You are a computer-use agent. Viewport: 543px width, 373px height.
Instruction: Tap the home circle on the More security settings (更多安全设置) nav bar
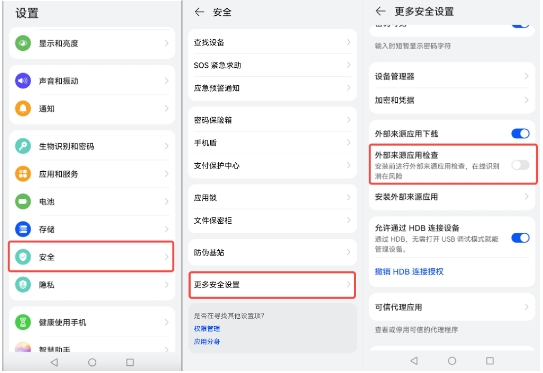(452, 361)
